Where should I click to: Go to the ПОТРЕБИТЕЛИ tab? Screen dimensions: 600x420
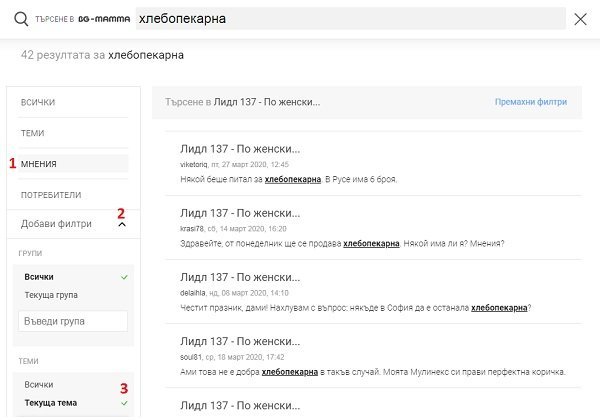point(51,194)
